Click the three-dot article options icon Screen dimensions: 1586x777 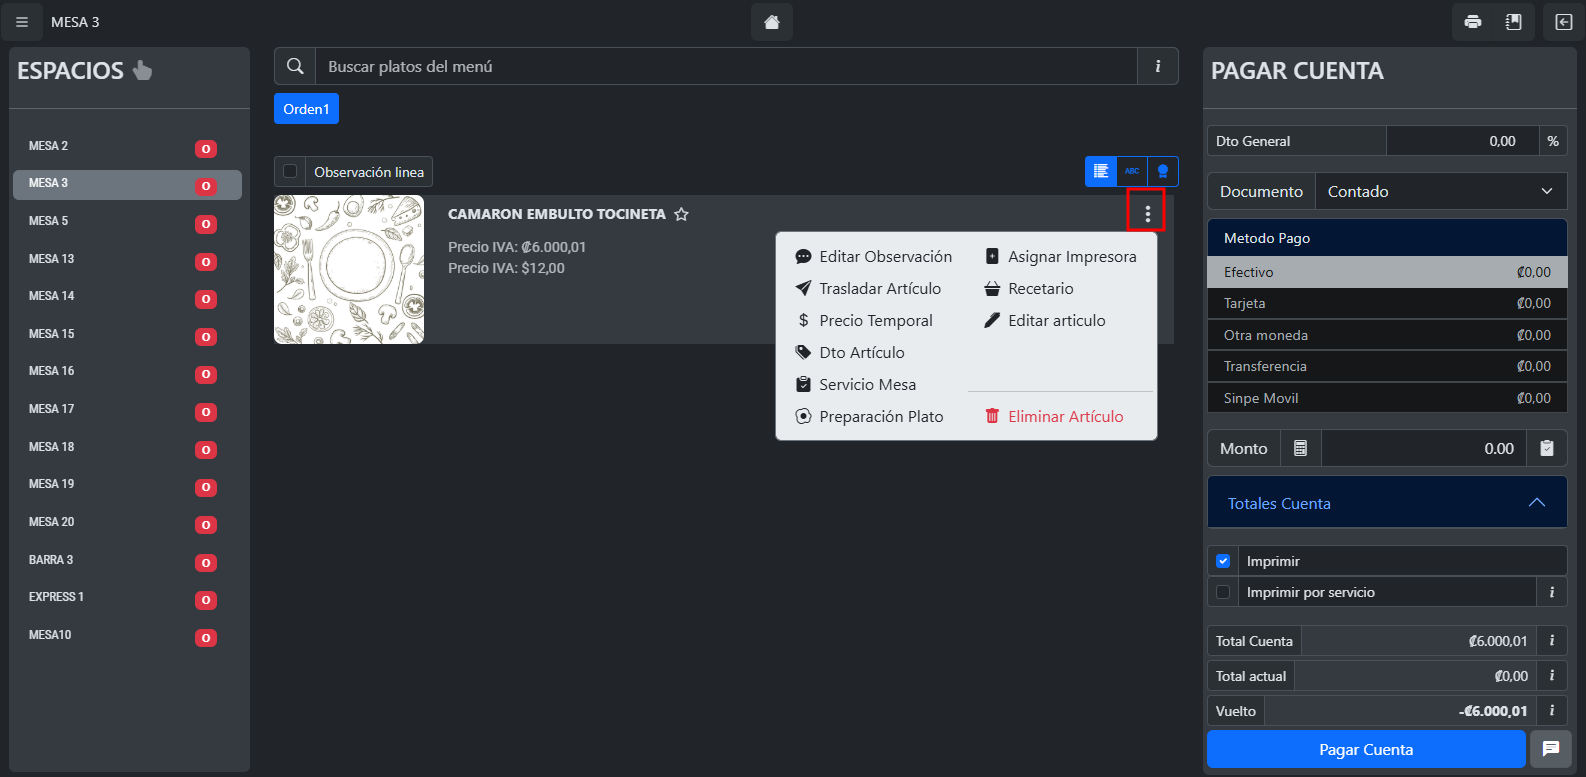click(1147, 213)
